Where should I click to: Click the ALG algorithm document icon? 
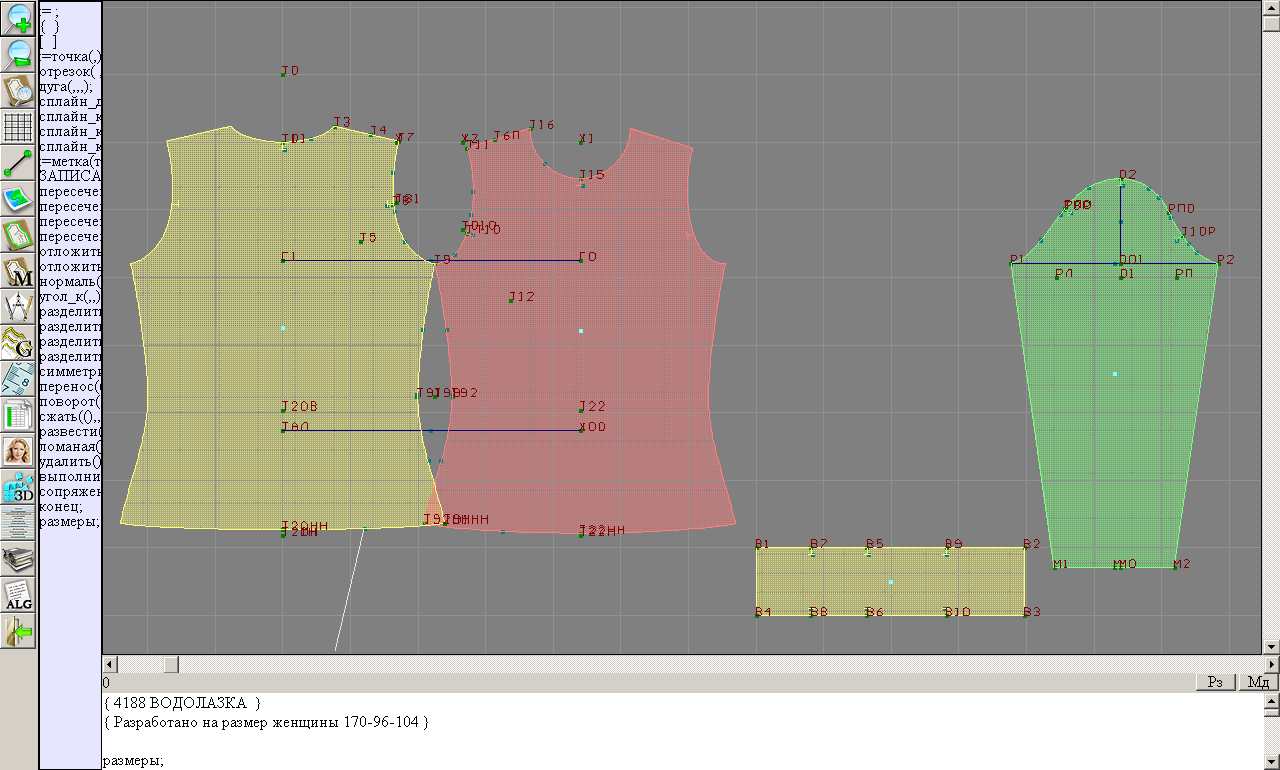pyautogui.click(x=19, y=595)
